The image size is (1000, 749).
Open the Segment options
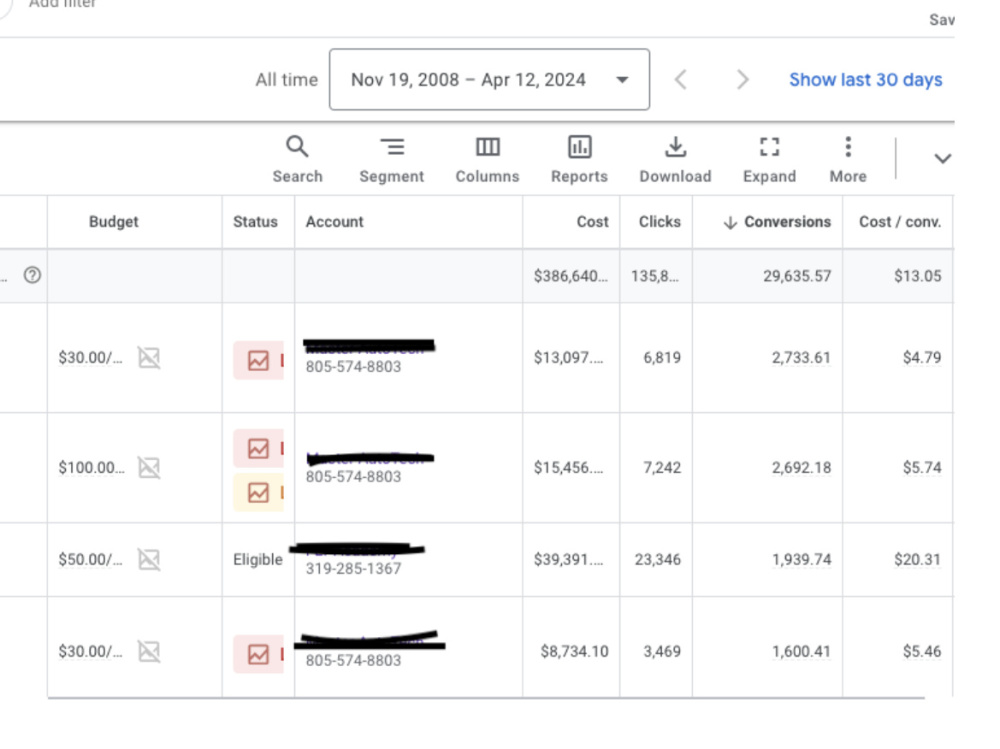392,159
